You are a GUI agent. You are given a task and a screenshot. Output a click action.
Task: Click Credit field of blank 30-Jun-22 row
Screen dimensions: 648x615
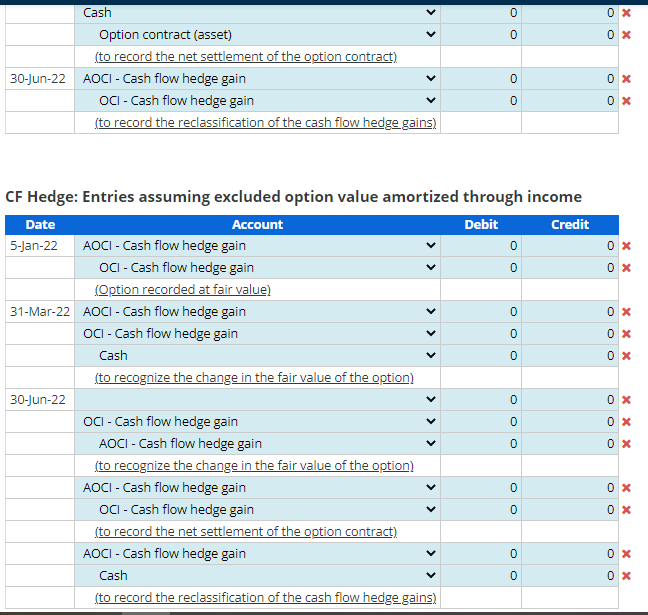(x=570, y=400)
